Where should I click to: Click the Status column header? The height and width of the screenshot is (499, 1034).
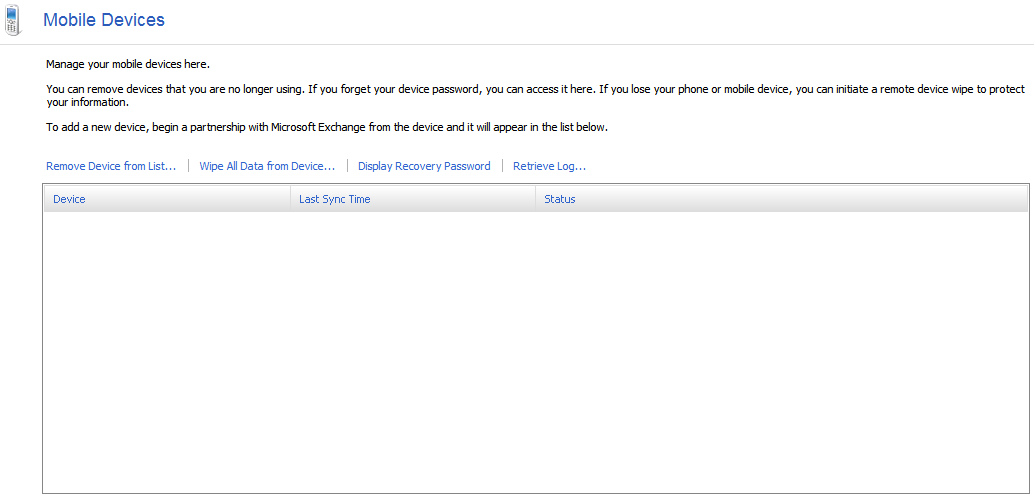click(559, 199)
